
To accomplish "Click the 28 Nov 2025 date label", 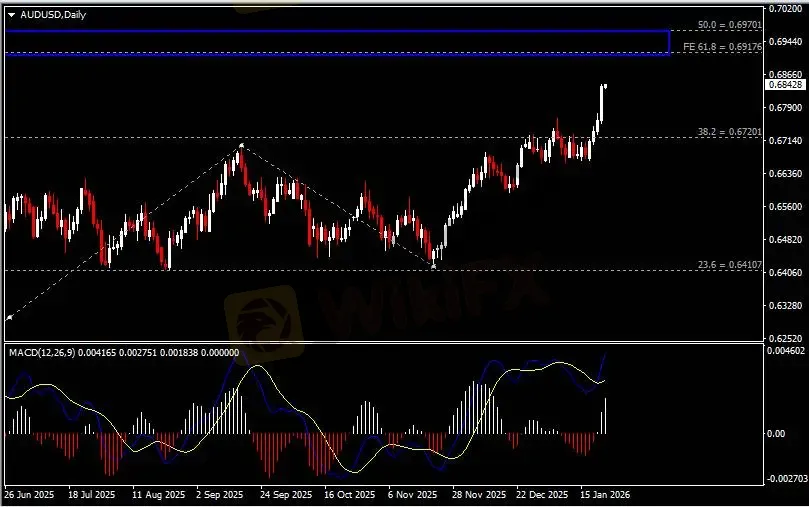I will pyautogui.click(x=476, y=494).
